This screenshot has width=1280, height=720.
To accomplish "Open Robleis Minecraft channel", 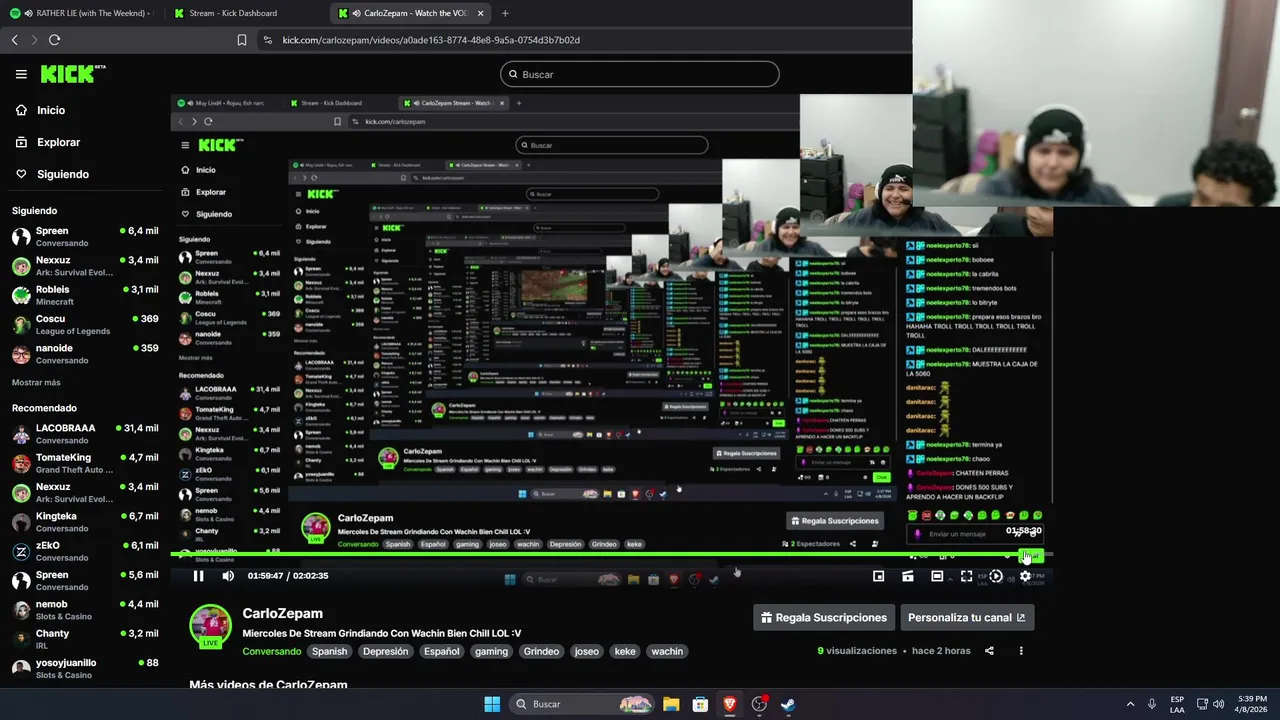I will point(85,295).
